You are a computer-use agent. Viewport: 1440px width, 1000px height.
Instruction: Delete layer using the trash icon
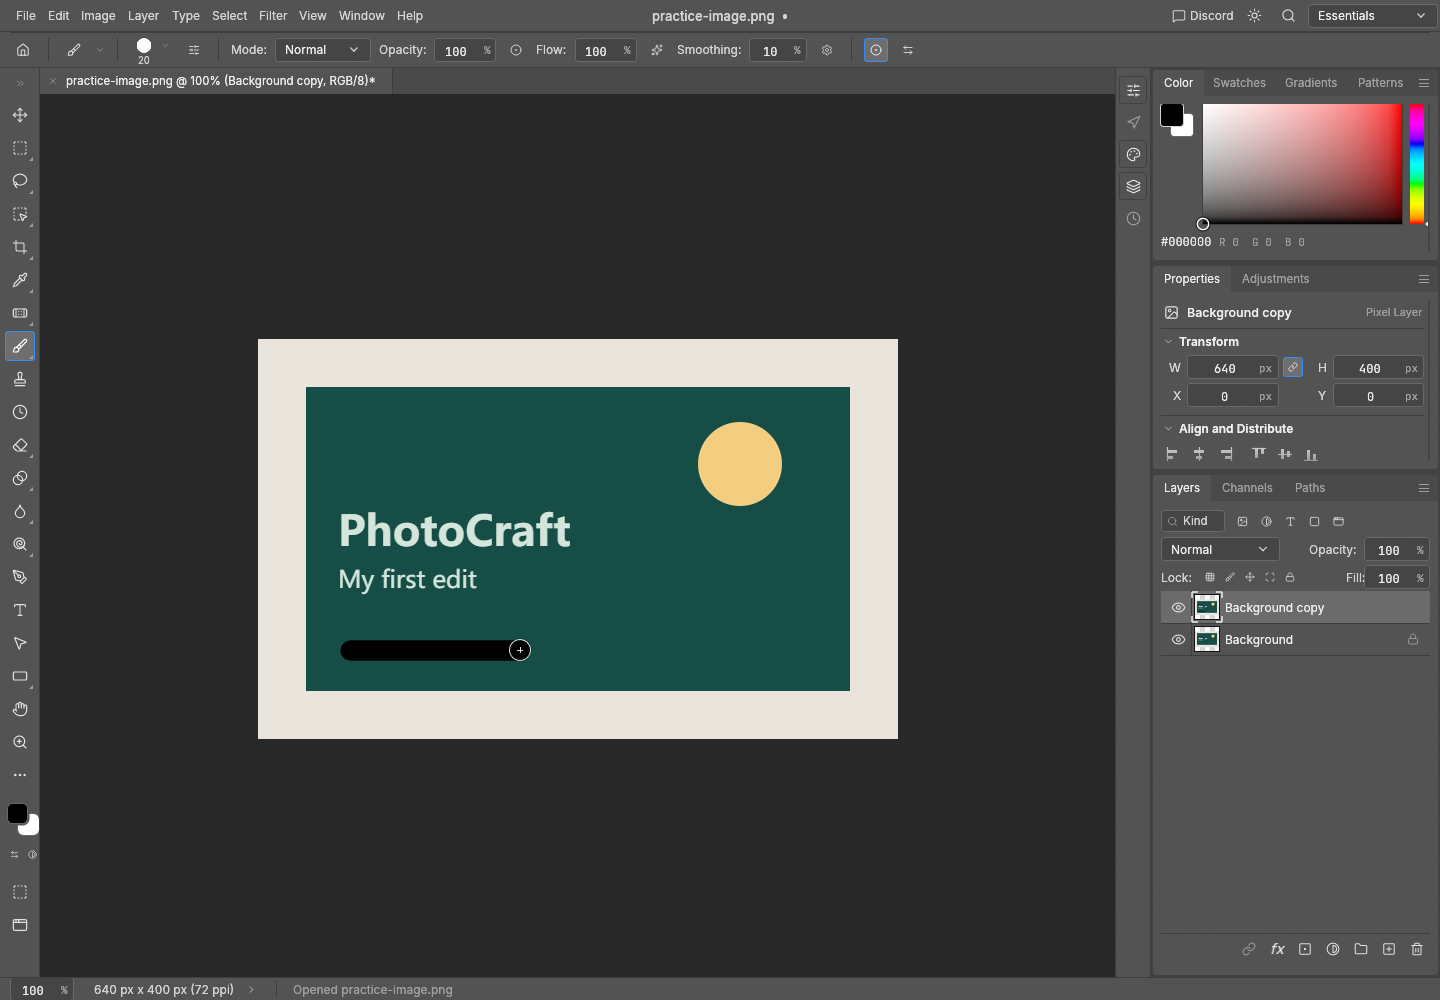(x=1417, y=949)
